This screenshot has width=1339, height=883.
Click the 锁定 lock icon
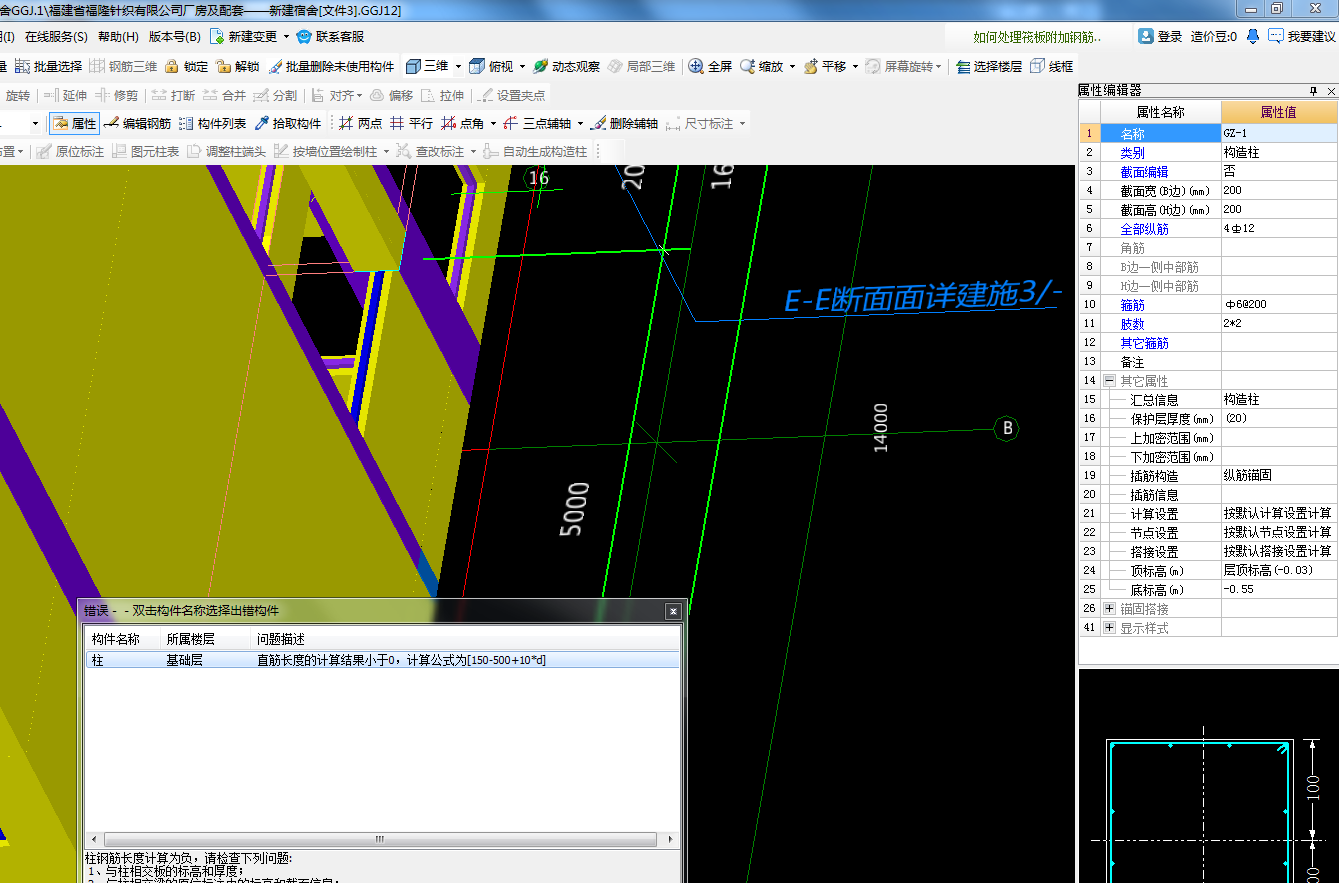point(172,66)
